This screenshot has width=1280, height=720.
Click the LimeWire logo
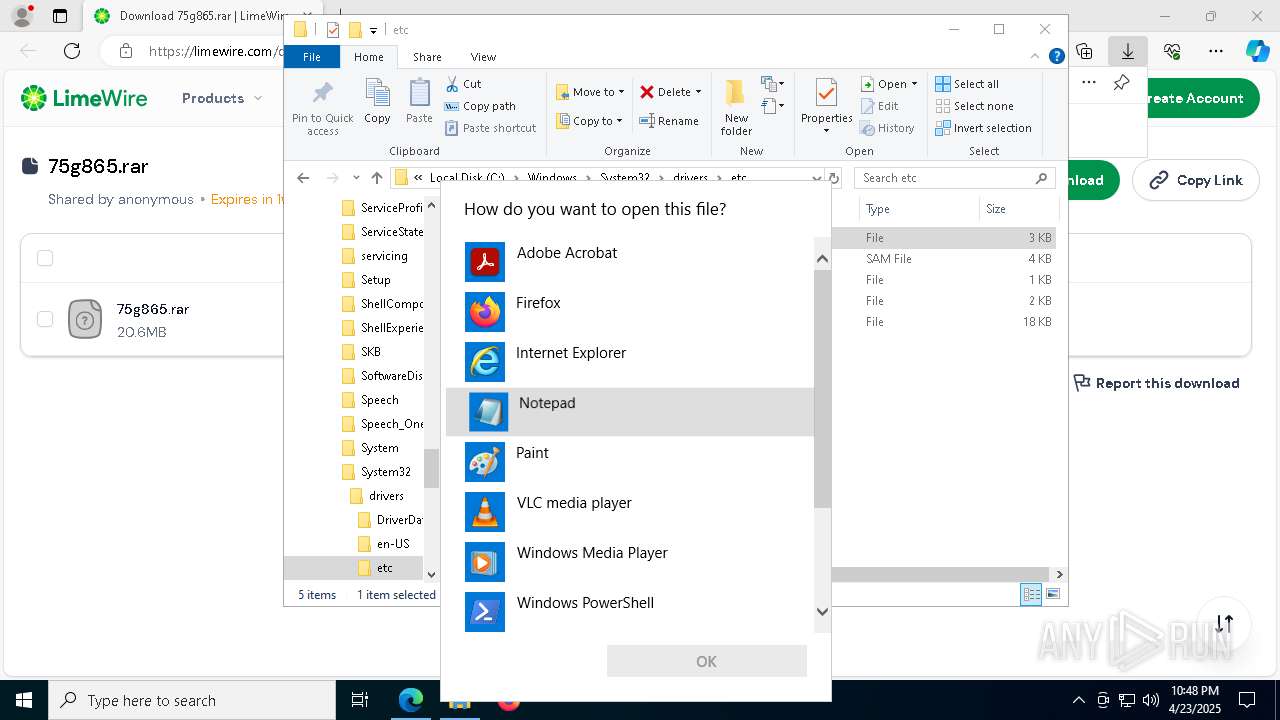pyautogui.click(x=84, y=98)
